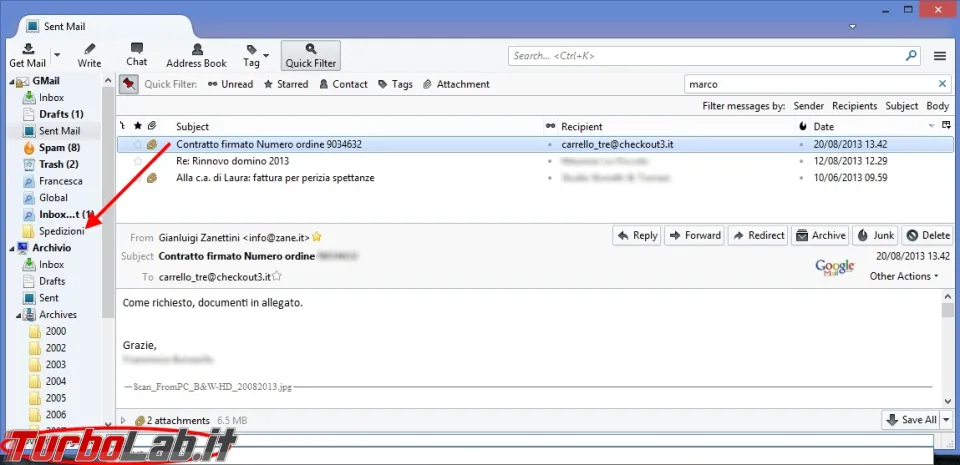Viewport: 960px width, 465px height.
Task: Star the Rinnovo domino 2013 message
Action: 138,161
